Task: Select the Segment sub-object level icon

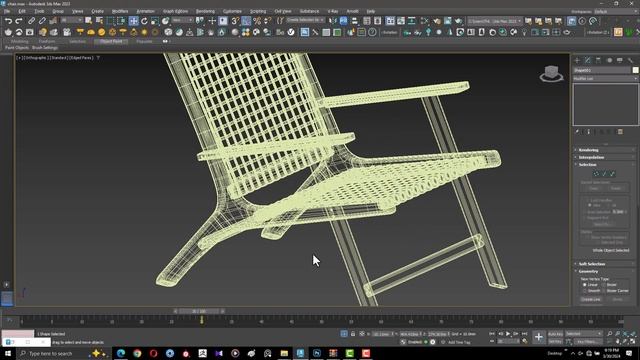Action: point(604,174)
